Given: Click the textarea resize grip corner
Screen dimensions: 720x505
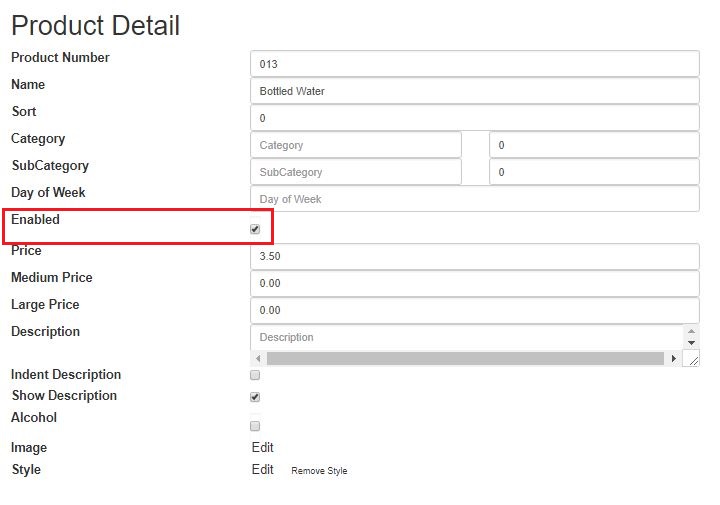Looking at the screenshot, I should 692,359.
